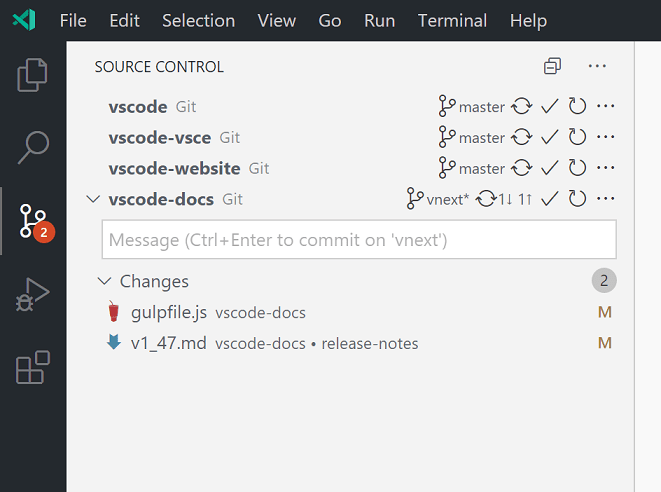Open Source Control panel more actions menu
This screenshot has width=661, height=492.
tap(598, 67)
